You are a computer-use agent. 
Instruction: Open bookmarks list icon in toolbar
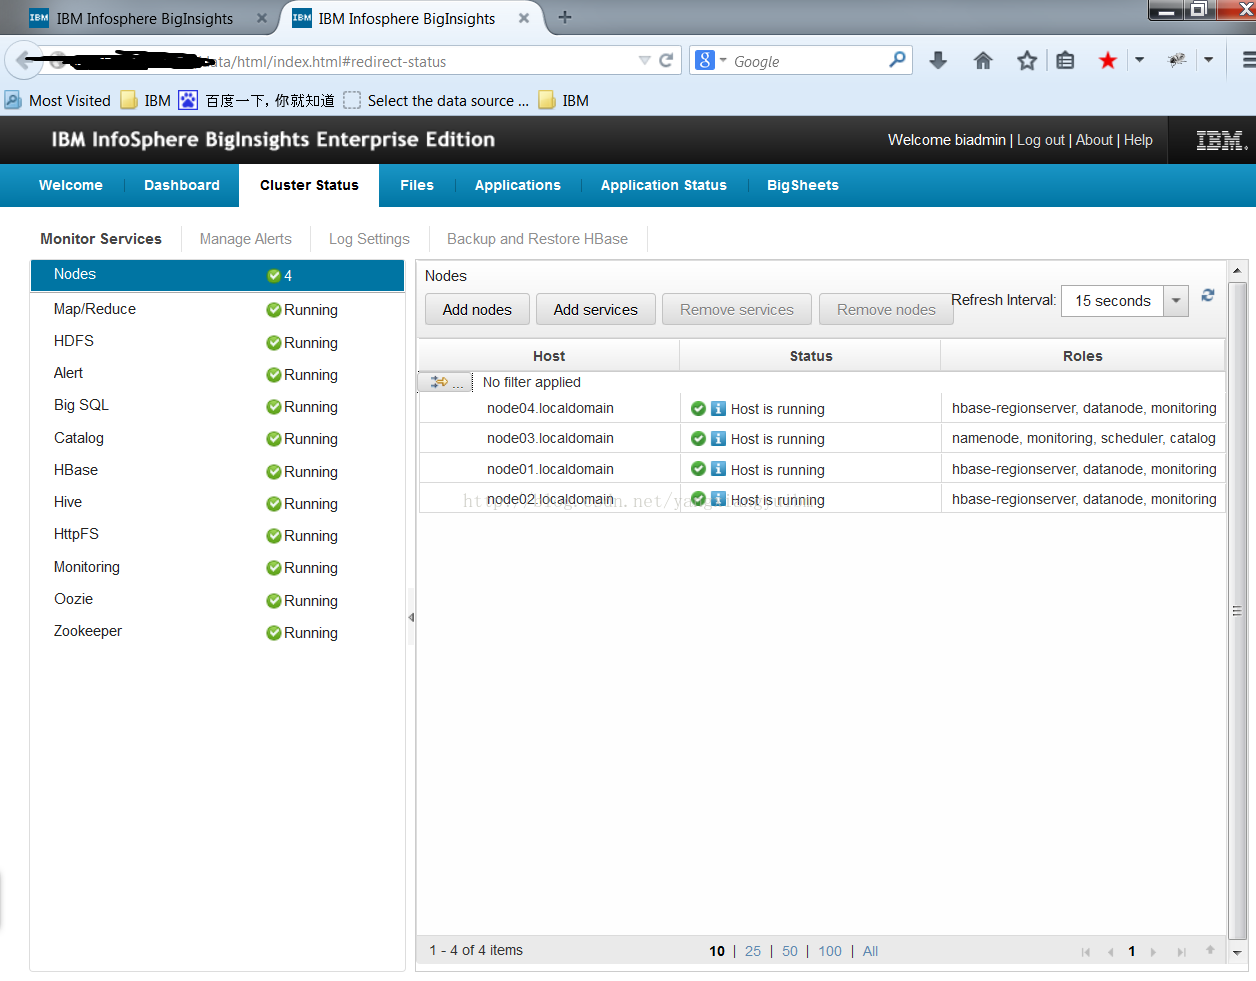(1065, 61)
